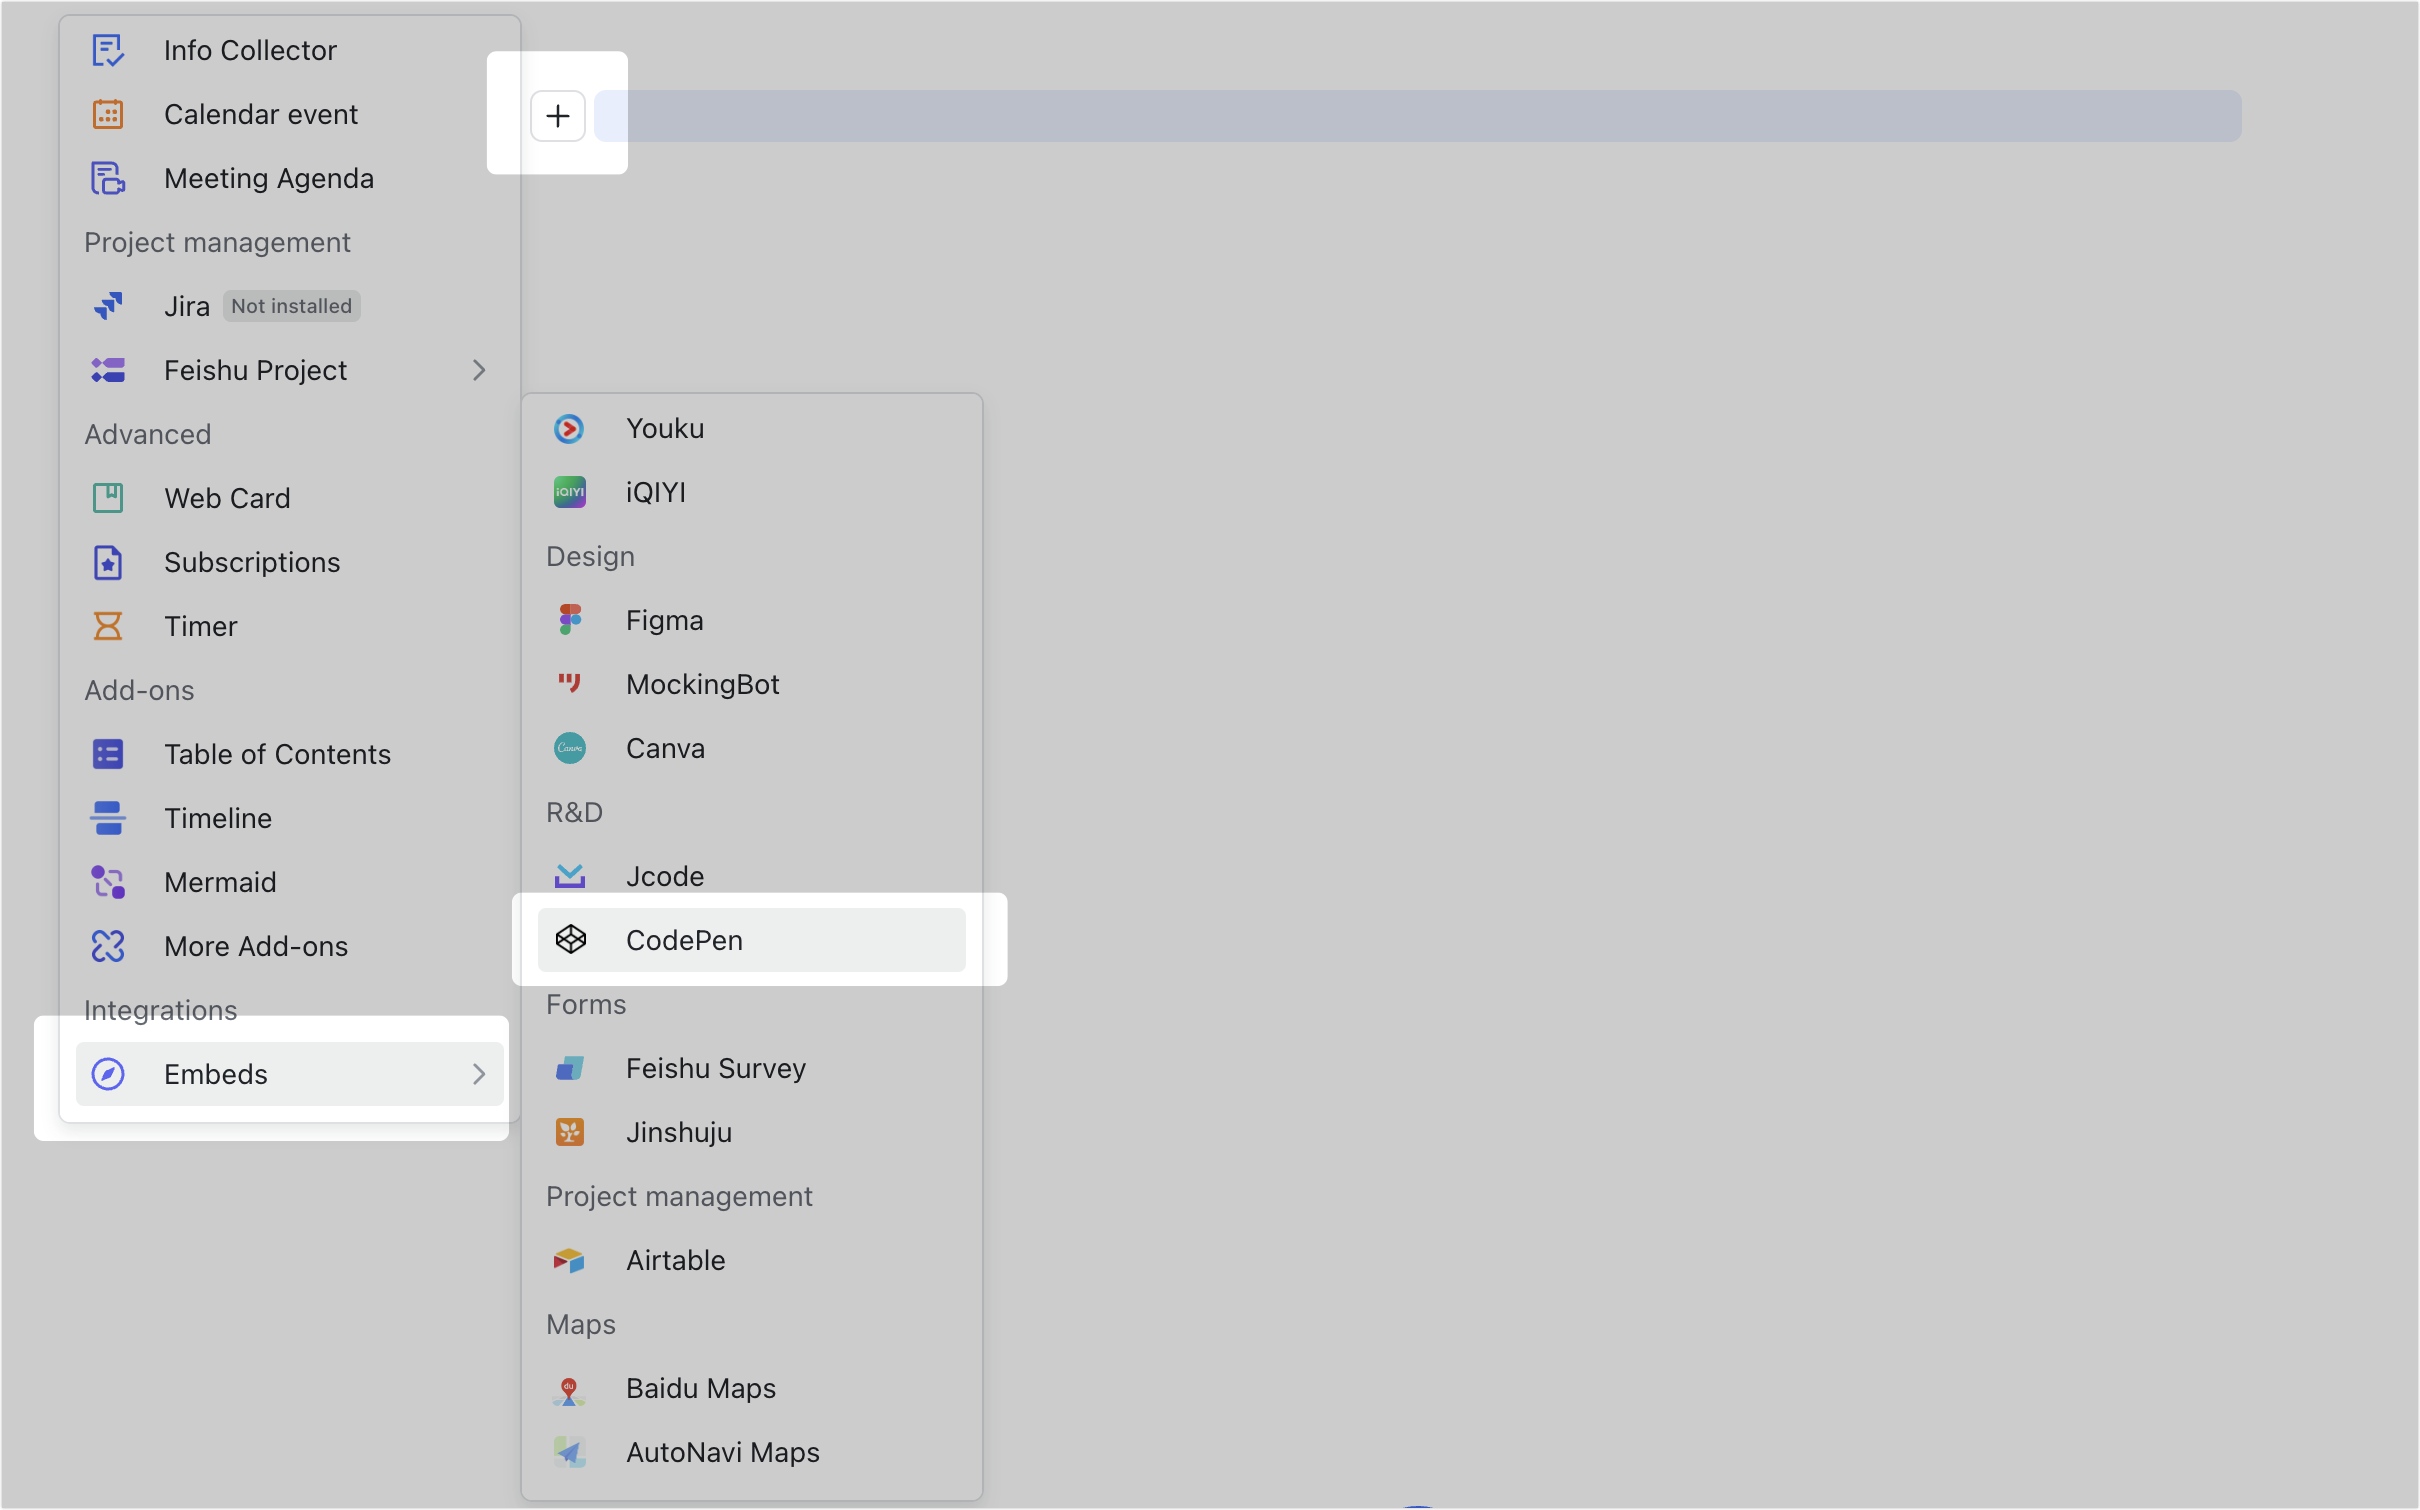Select the Meeting Agenda icon

(107, 177)
